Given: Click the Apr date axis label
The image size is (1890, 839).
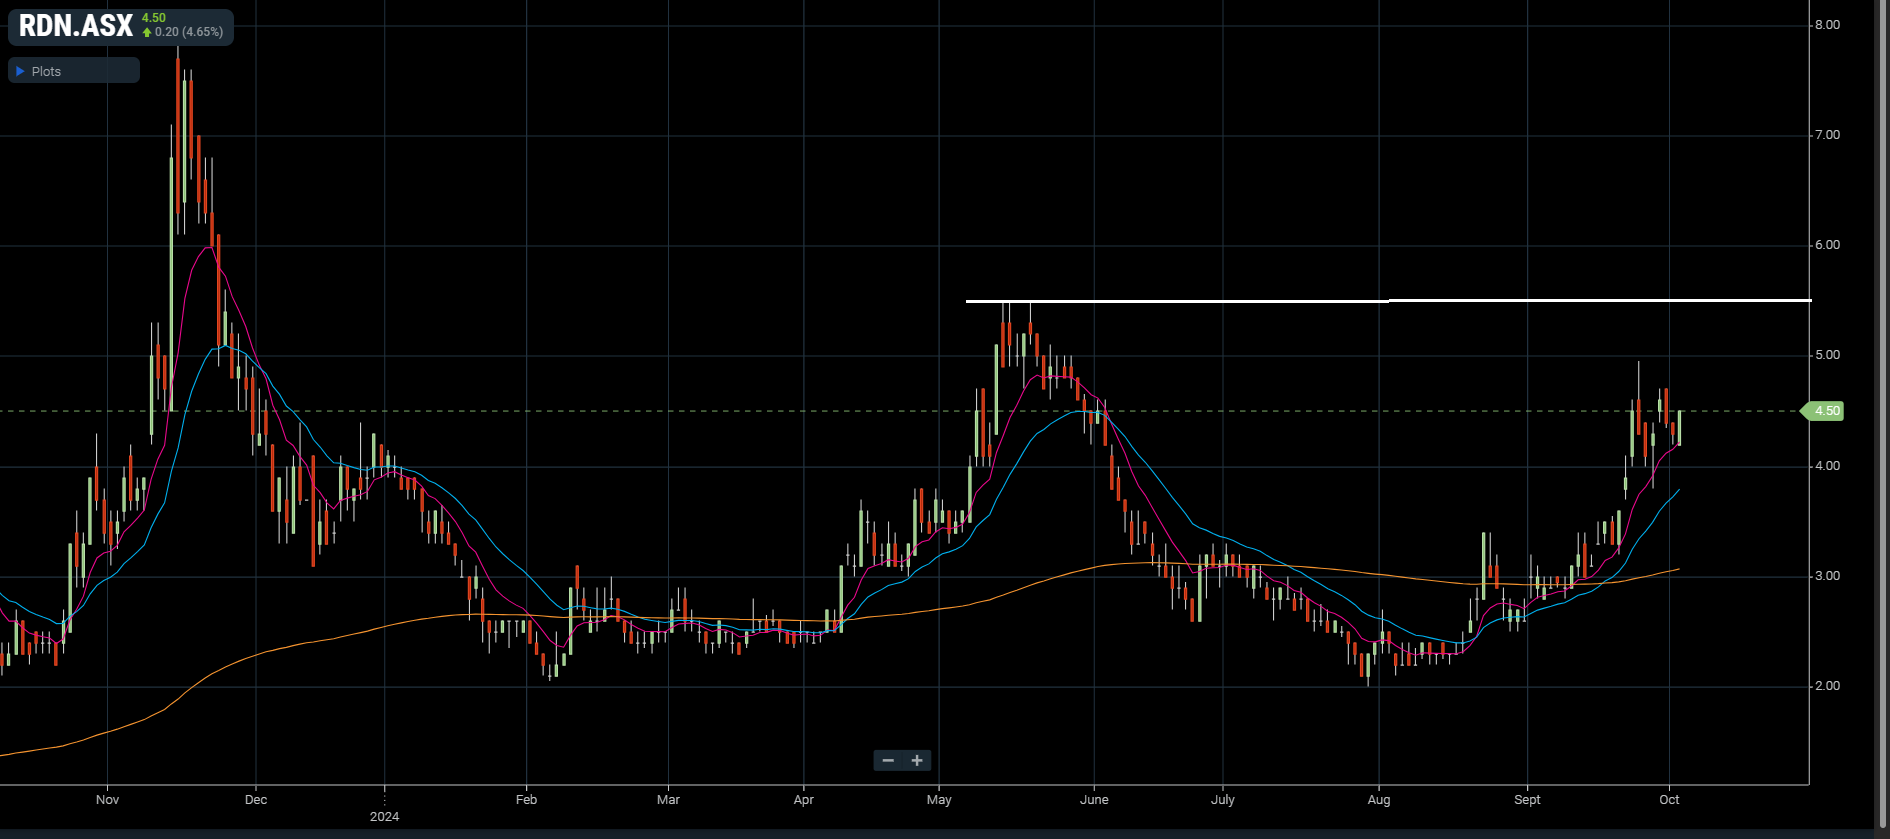Looking at the screenshot, I should 803,800.
